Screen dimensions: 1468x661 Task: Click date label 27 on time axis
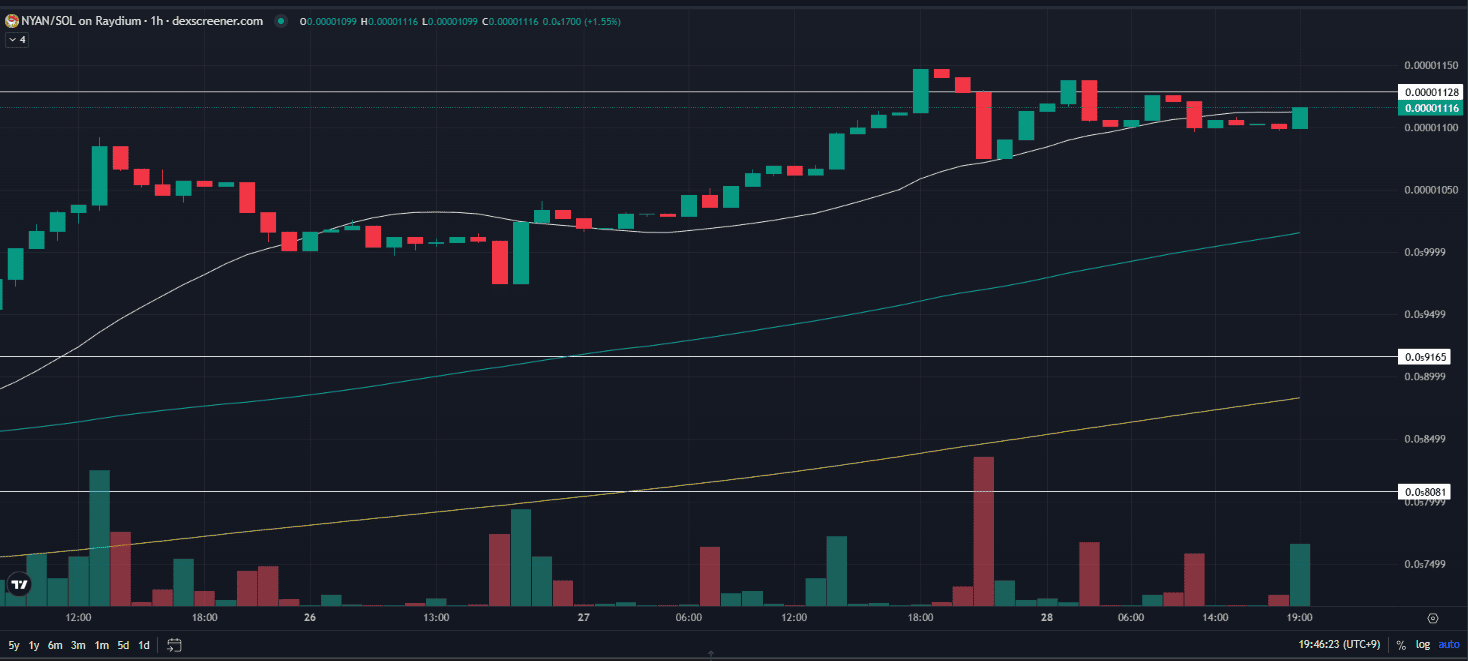pos(585,618)
